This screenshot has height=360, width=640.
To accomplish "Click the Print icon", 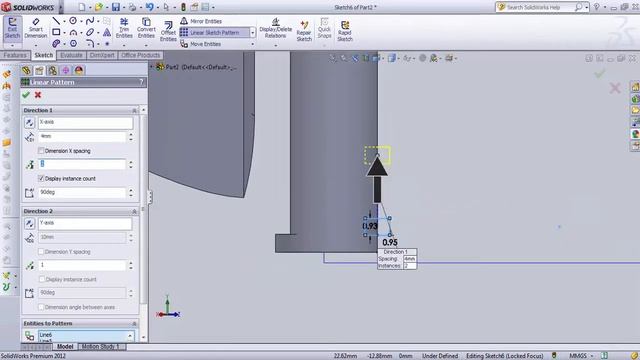I will (x=132, y=7).
